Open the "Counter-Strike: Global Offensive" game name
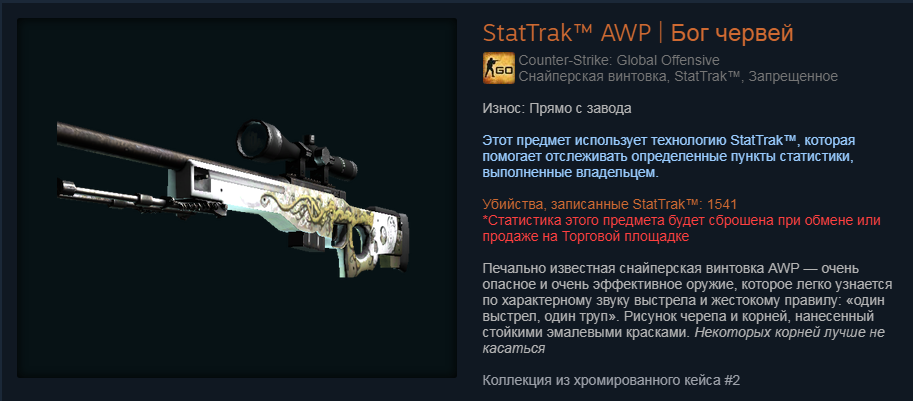913x401 pixels. click(619, 60)
